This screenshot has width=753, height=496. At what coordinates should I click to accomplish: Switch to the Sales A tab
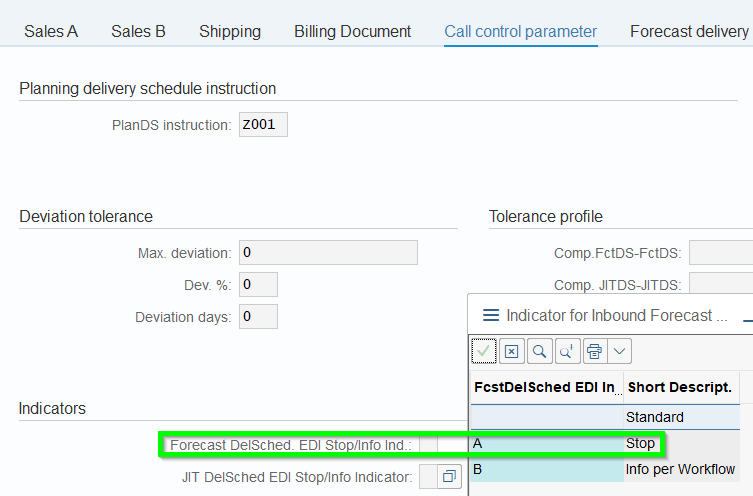51,31
